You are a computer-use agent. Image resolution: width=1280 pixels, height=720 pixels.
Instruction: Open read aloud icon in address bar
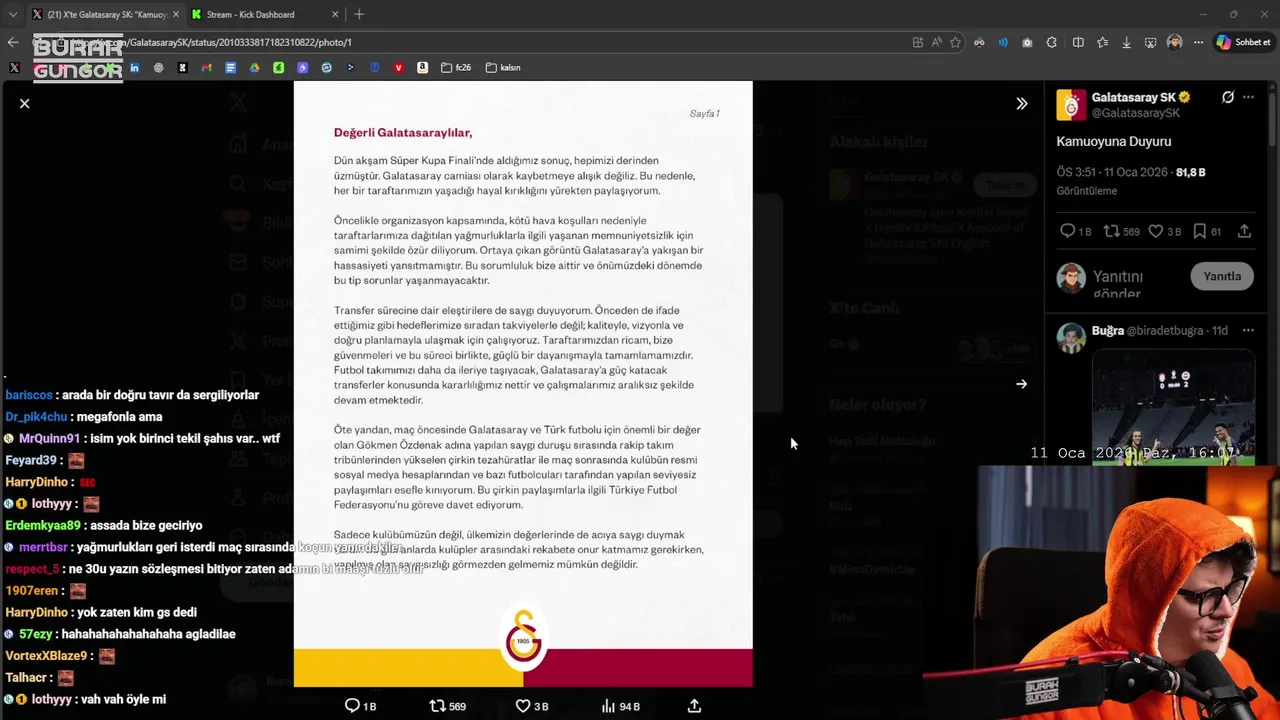(936, 42)
